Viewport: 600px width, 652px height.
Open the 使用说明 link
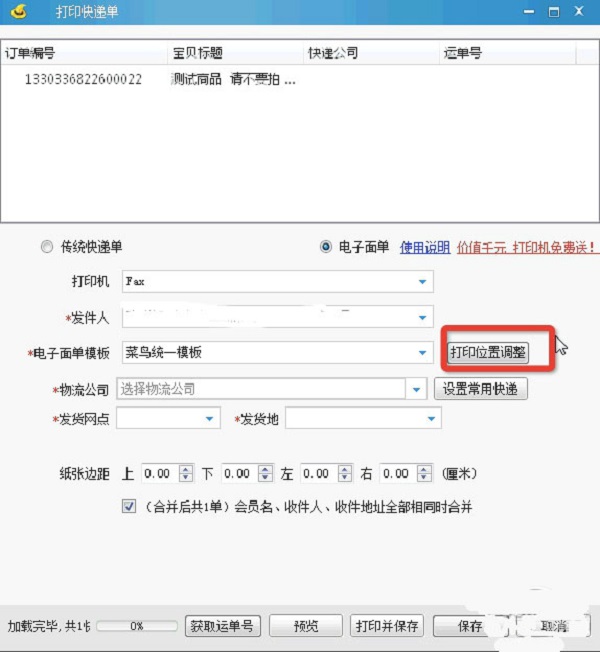(x=425, y=248)
